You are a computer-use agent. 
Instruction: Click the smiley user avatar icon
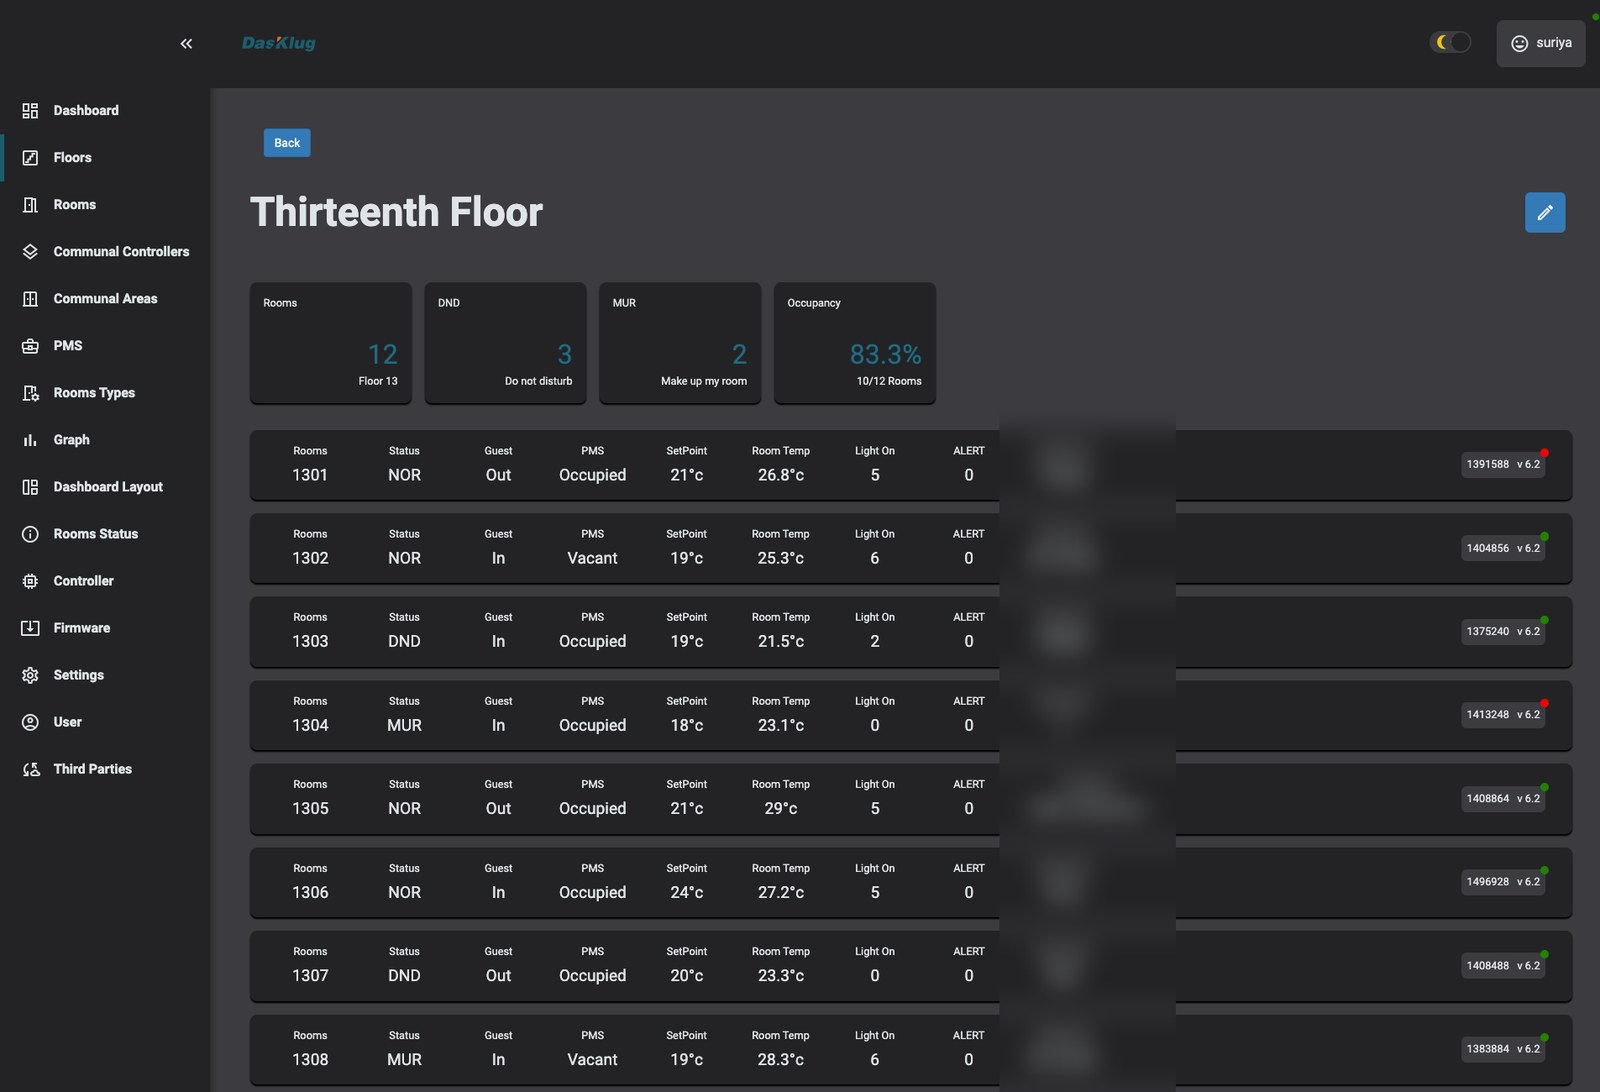(x=1519, y=43)
